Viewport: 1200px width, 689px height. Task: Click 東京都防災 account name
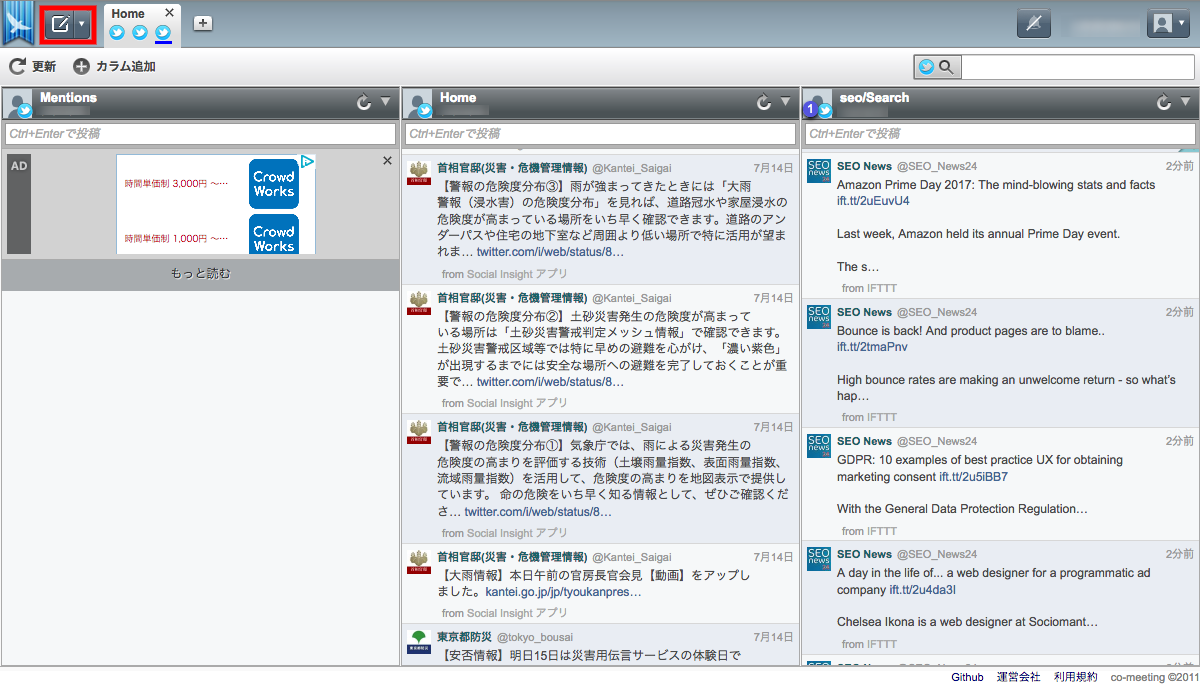pos(464,637)
